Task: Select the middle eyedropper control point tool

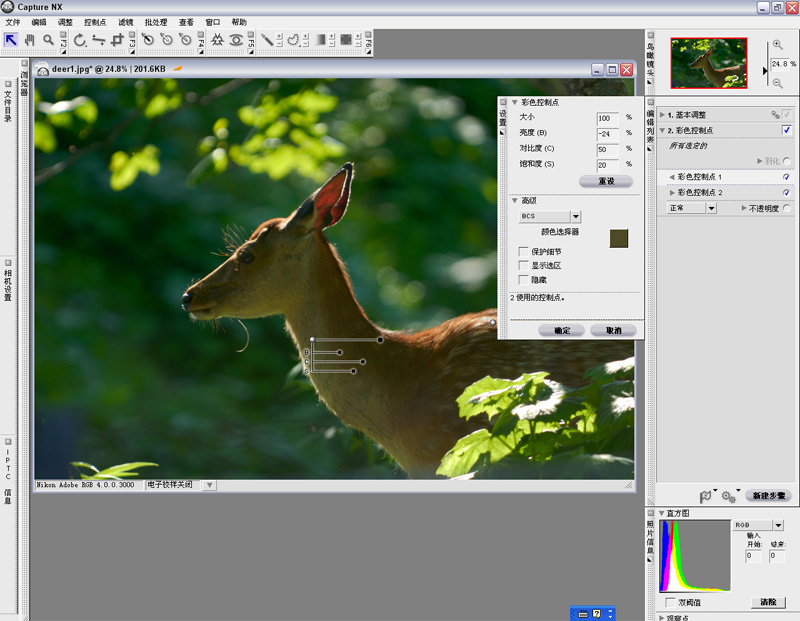Action: [167, 39]
